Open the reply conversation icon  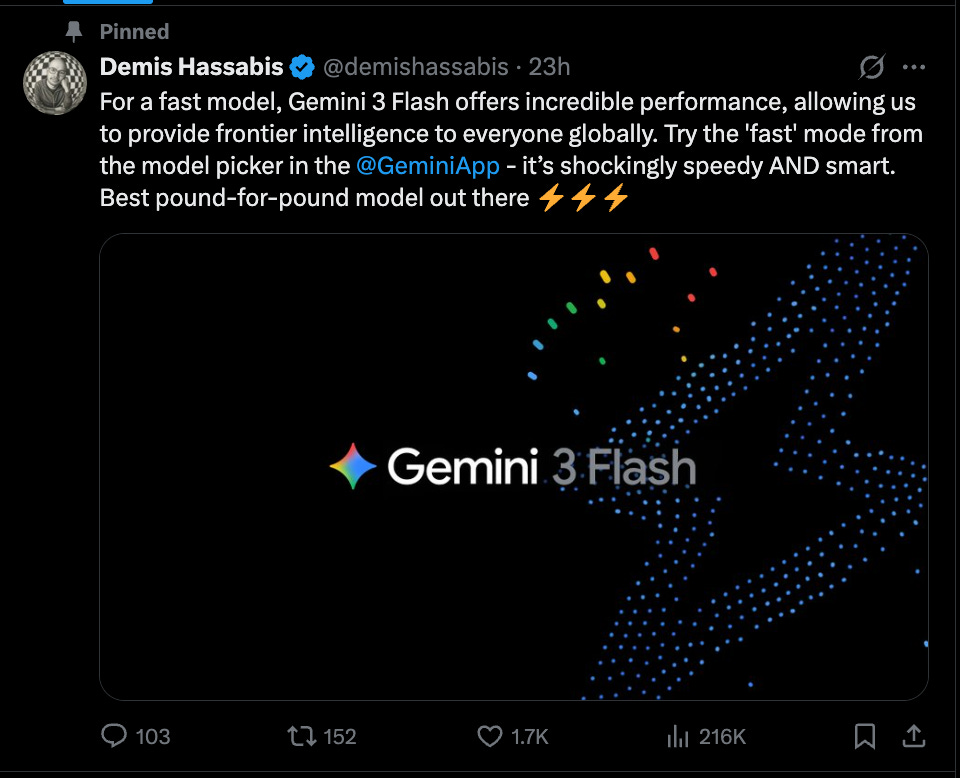coord(113,736)
